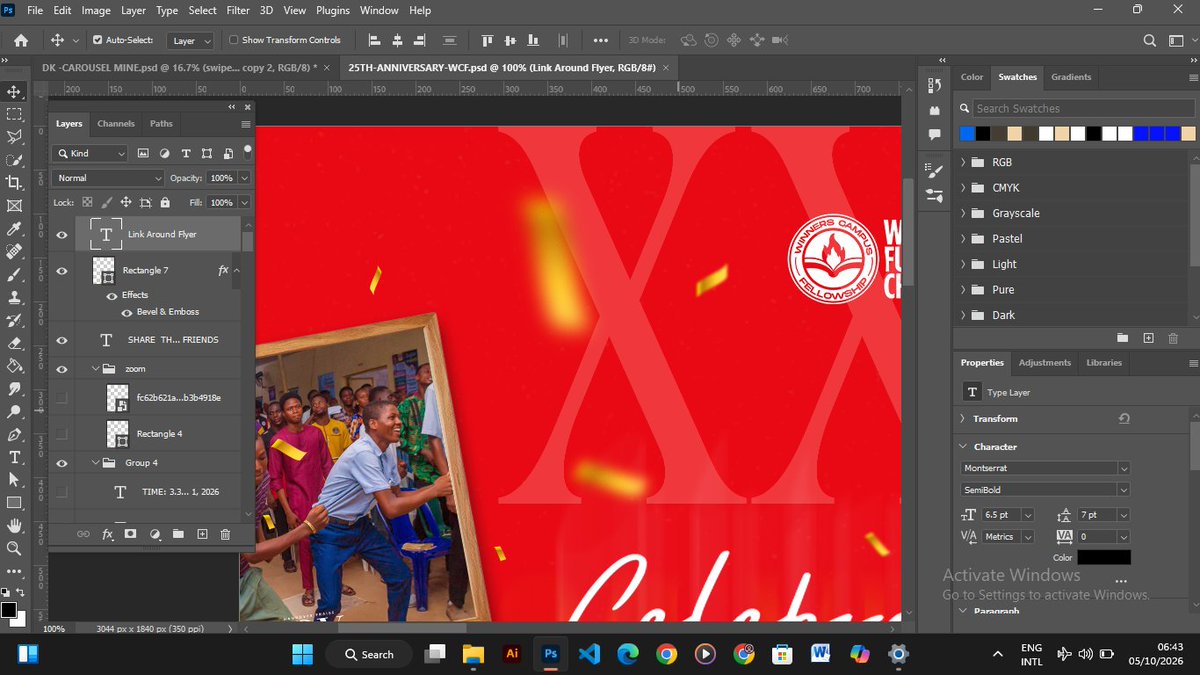Viewport: 1200px width, 675px height.
Task: Open Illustrator from the taskbar
Action: 512,654
